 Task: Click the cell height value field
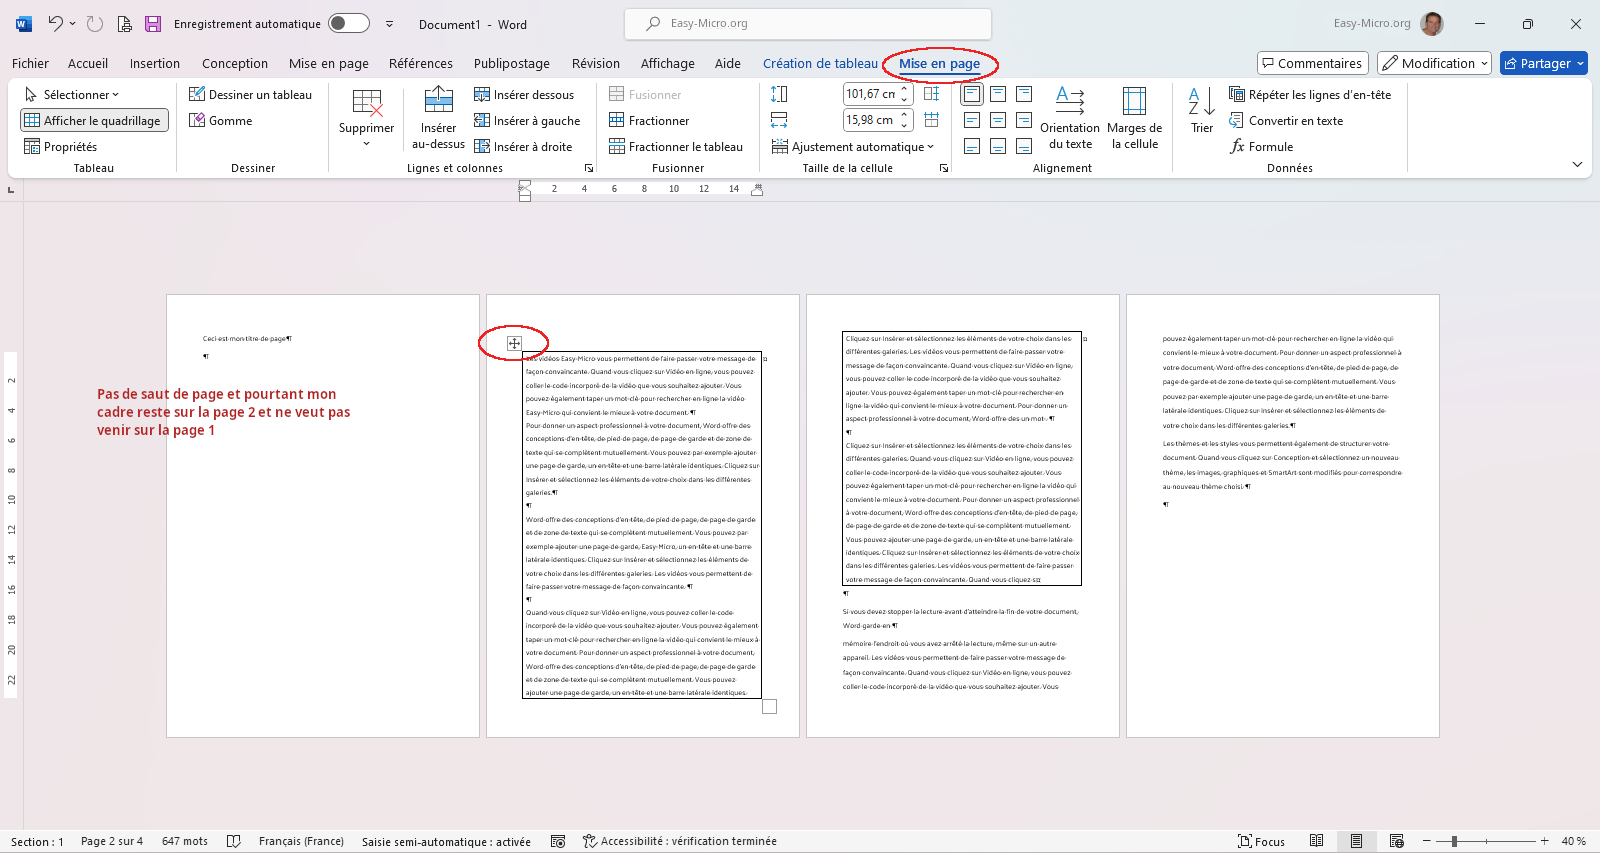click(872, 94)
